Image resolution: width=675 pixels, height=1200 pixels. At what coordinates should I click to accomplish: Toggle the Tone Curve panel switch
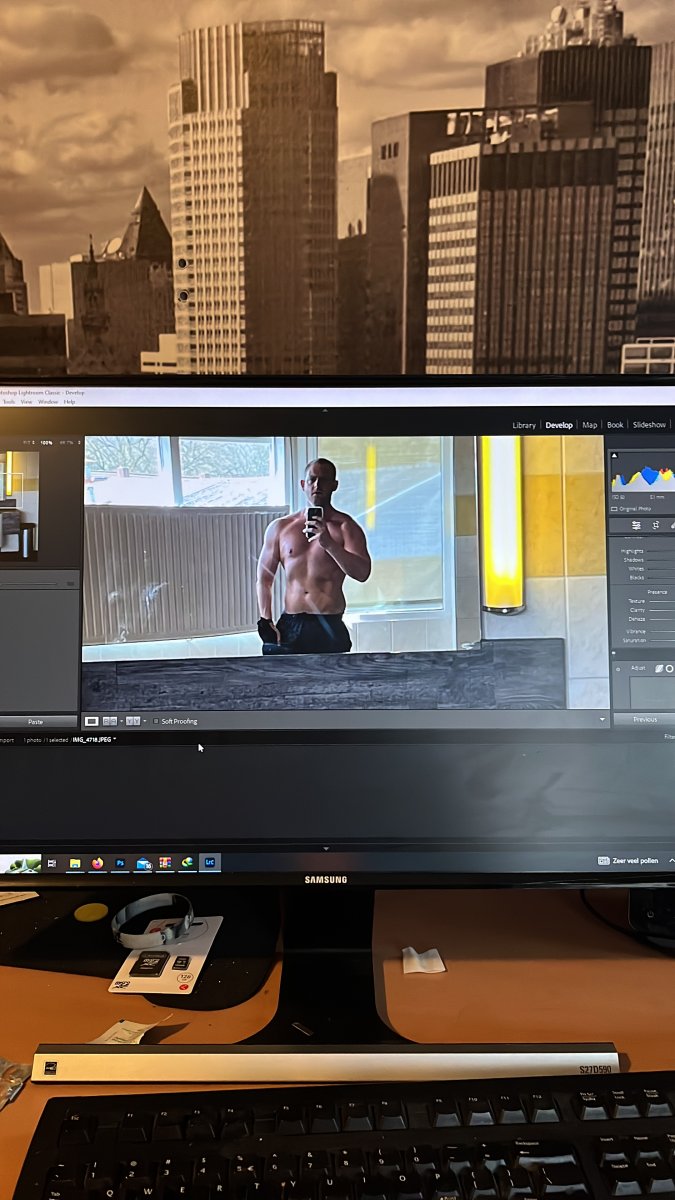[x=620, y=668]
